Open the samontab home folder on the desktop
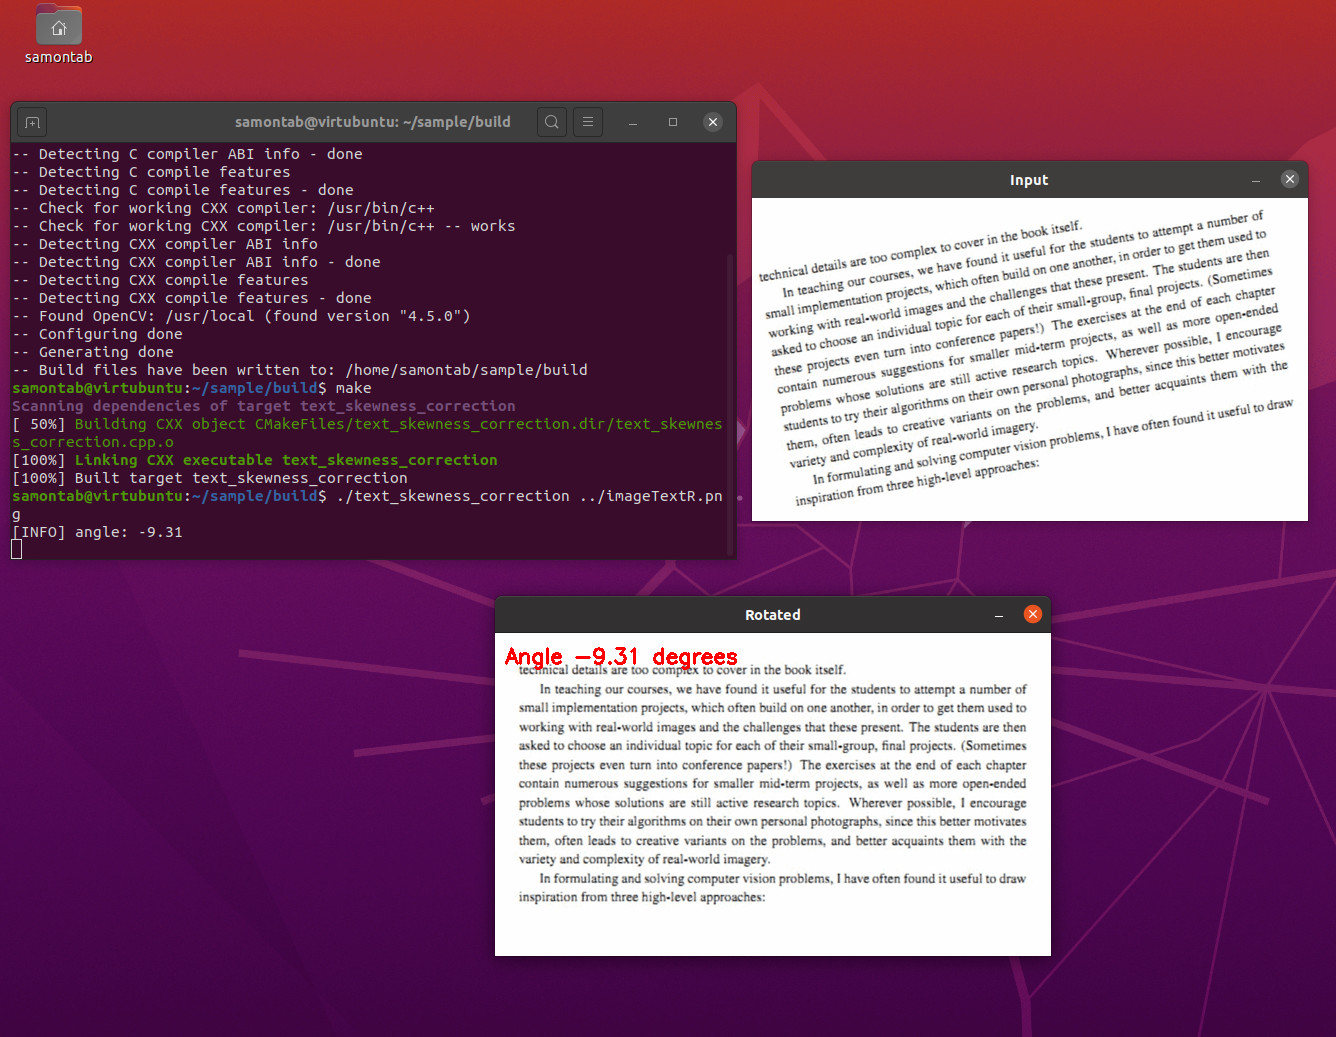Viewport: 1336px width, 1037px height. click(58, 26)
